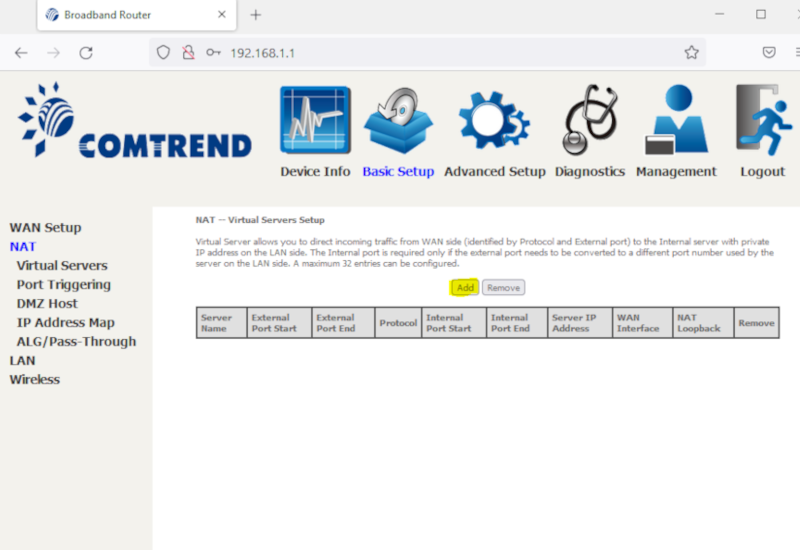Click the Server IP Address header
Image resolution: width=800 pixels, height=550 pixels.
[x=580, y=323]
